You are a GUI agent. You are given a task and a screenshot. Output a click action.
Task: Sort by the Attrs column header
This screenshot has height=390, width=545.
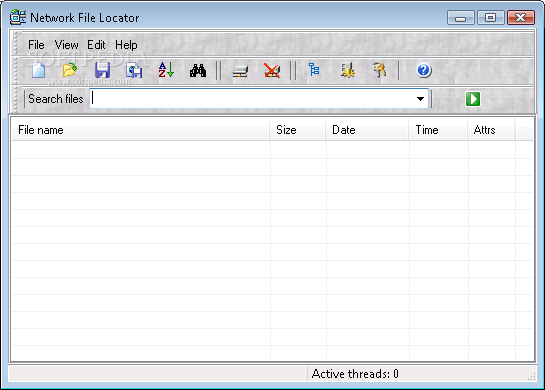point(491,130)
